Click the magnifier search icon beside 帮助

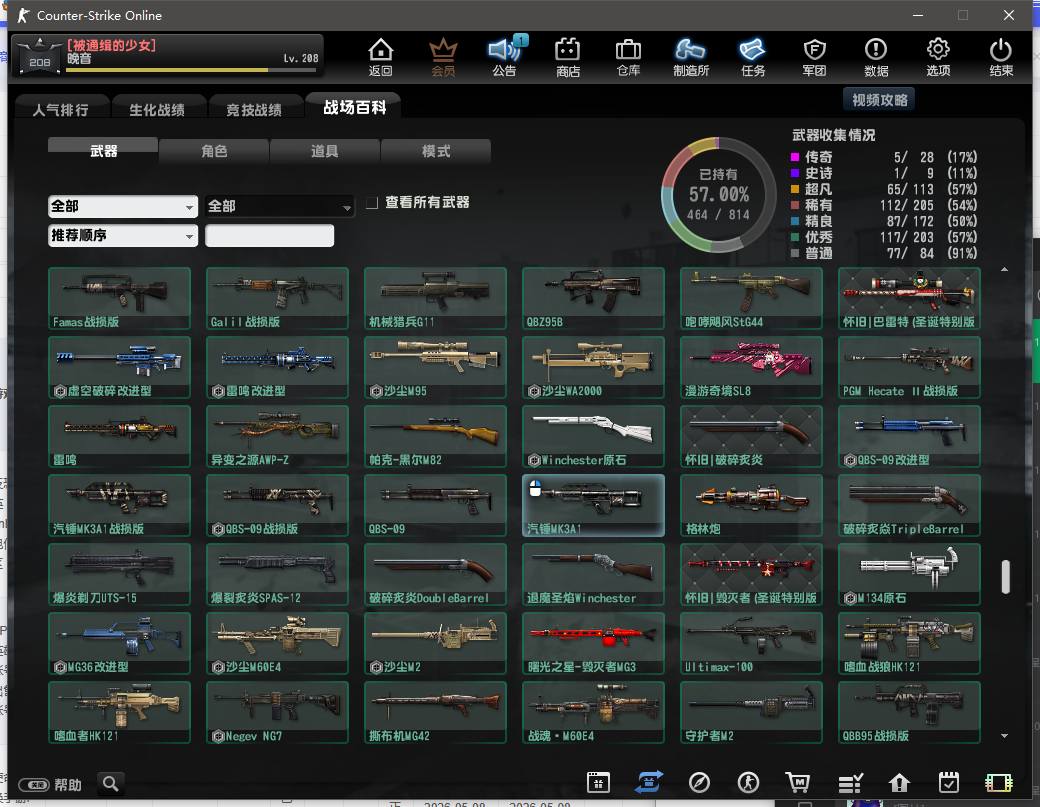111,784
